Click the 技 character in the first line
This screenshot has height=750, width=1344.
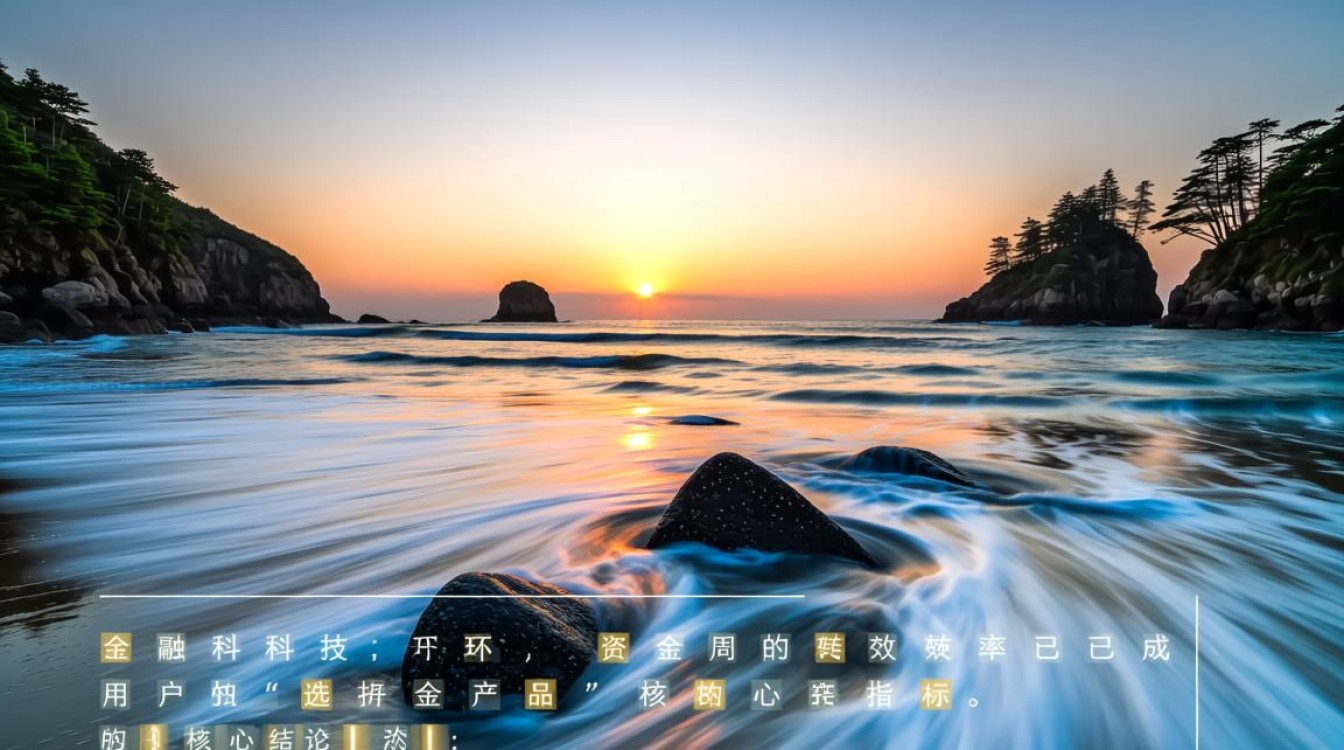(333, 648)
